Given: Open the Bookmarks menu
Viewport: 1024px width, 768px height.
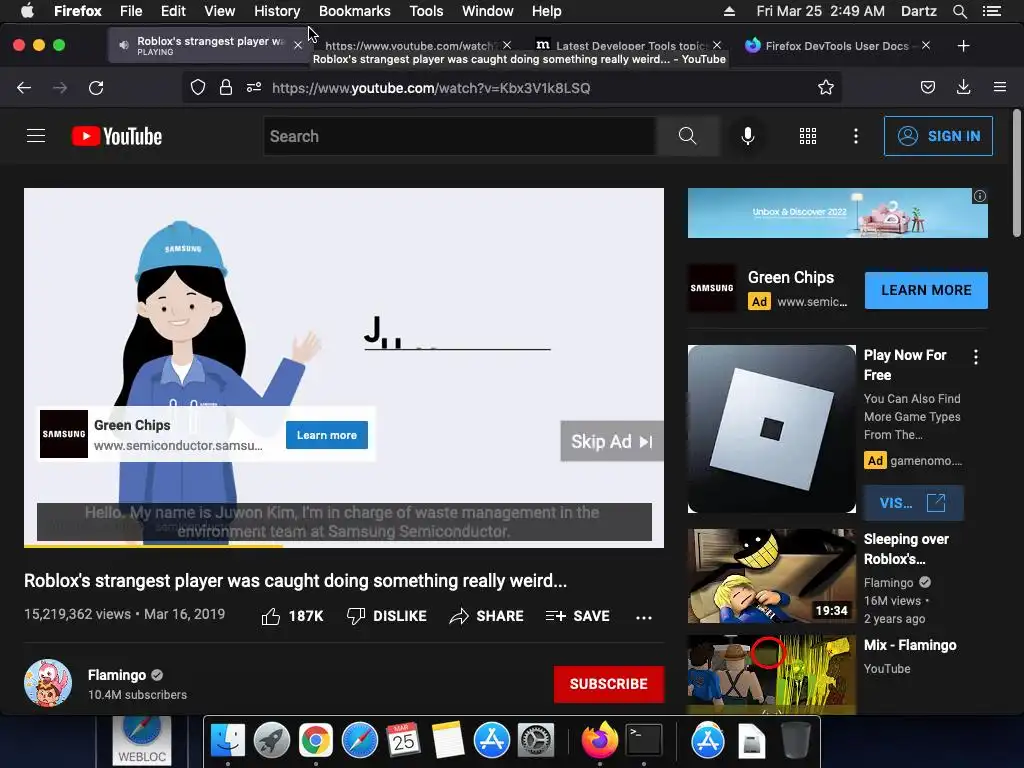Looking at the screenshot, I should coord(355,11).
